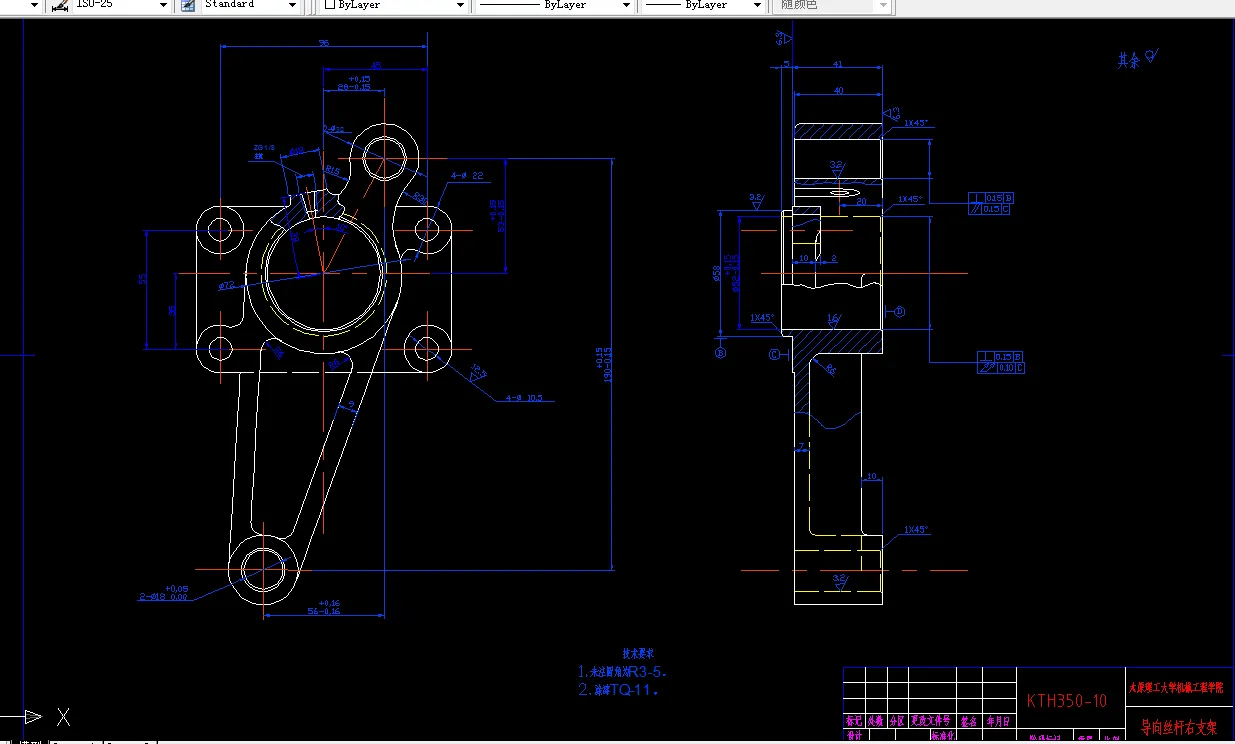This screenshot has width=1235, height=744.
Task: Click the 其余 surface finish symbol top right
Action: (x=1135, y=58)
